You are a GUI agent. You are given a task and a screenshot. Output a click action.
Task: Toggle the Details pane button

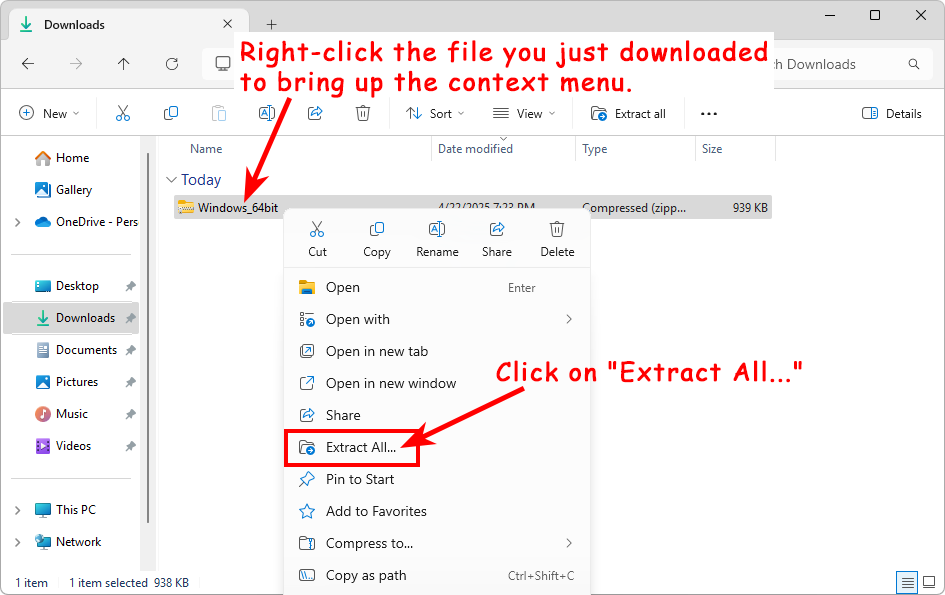point(892,114)
